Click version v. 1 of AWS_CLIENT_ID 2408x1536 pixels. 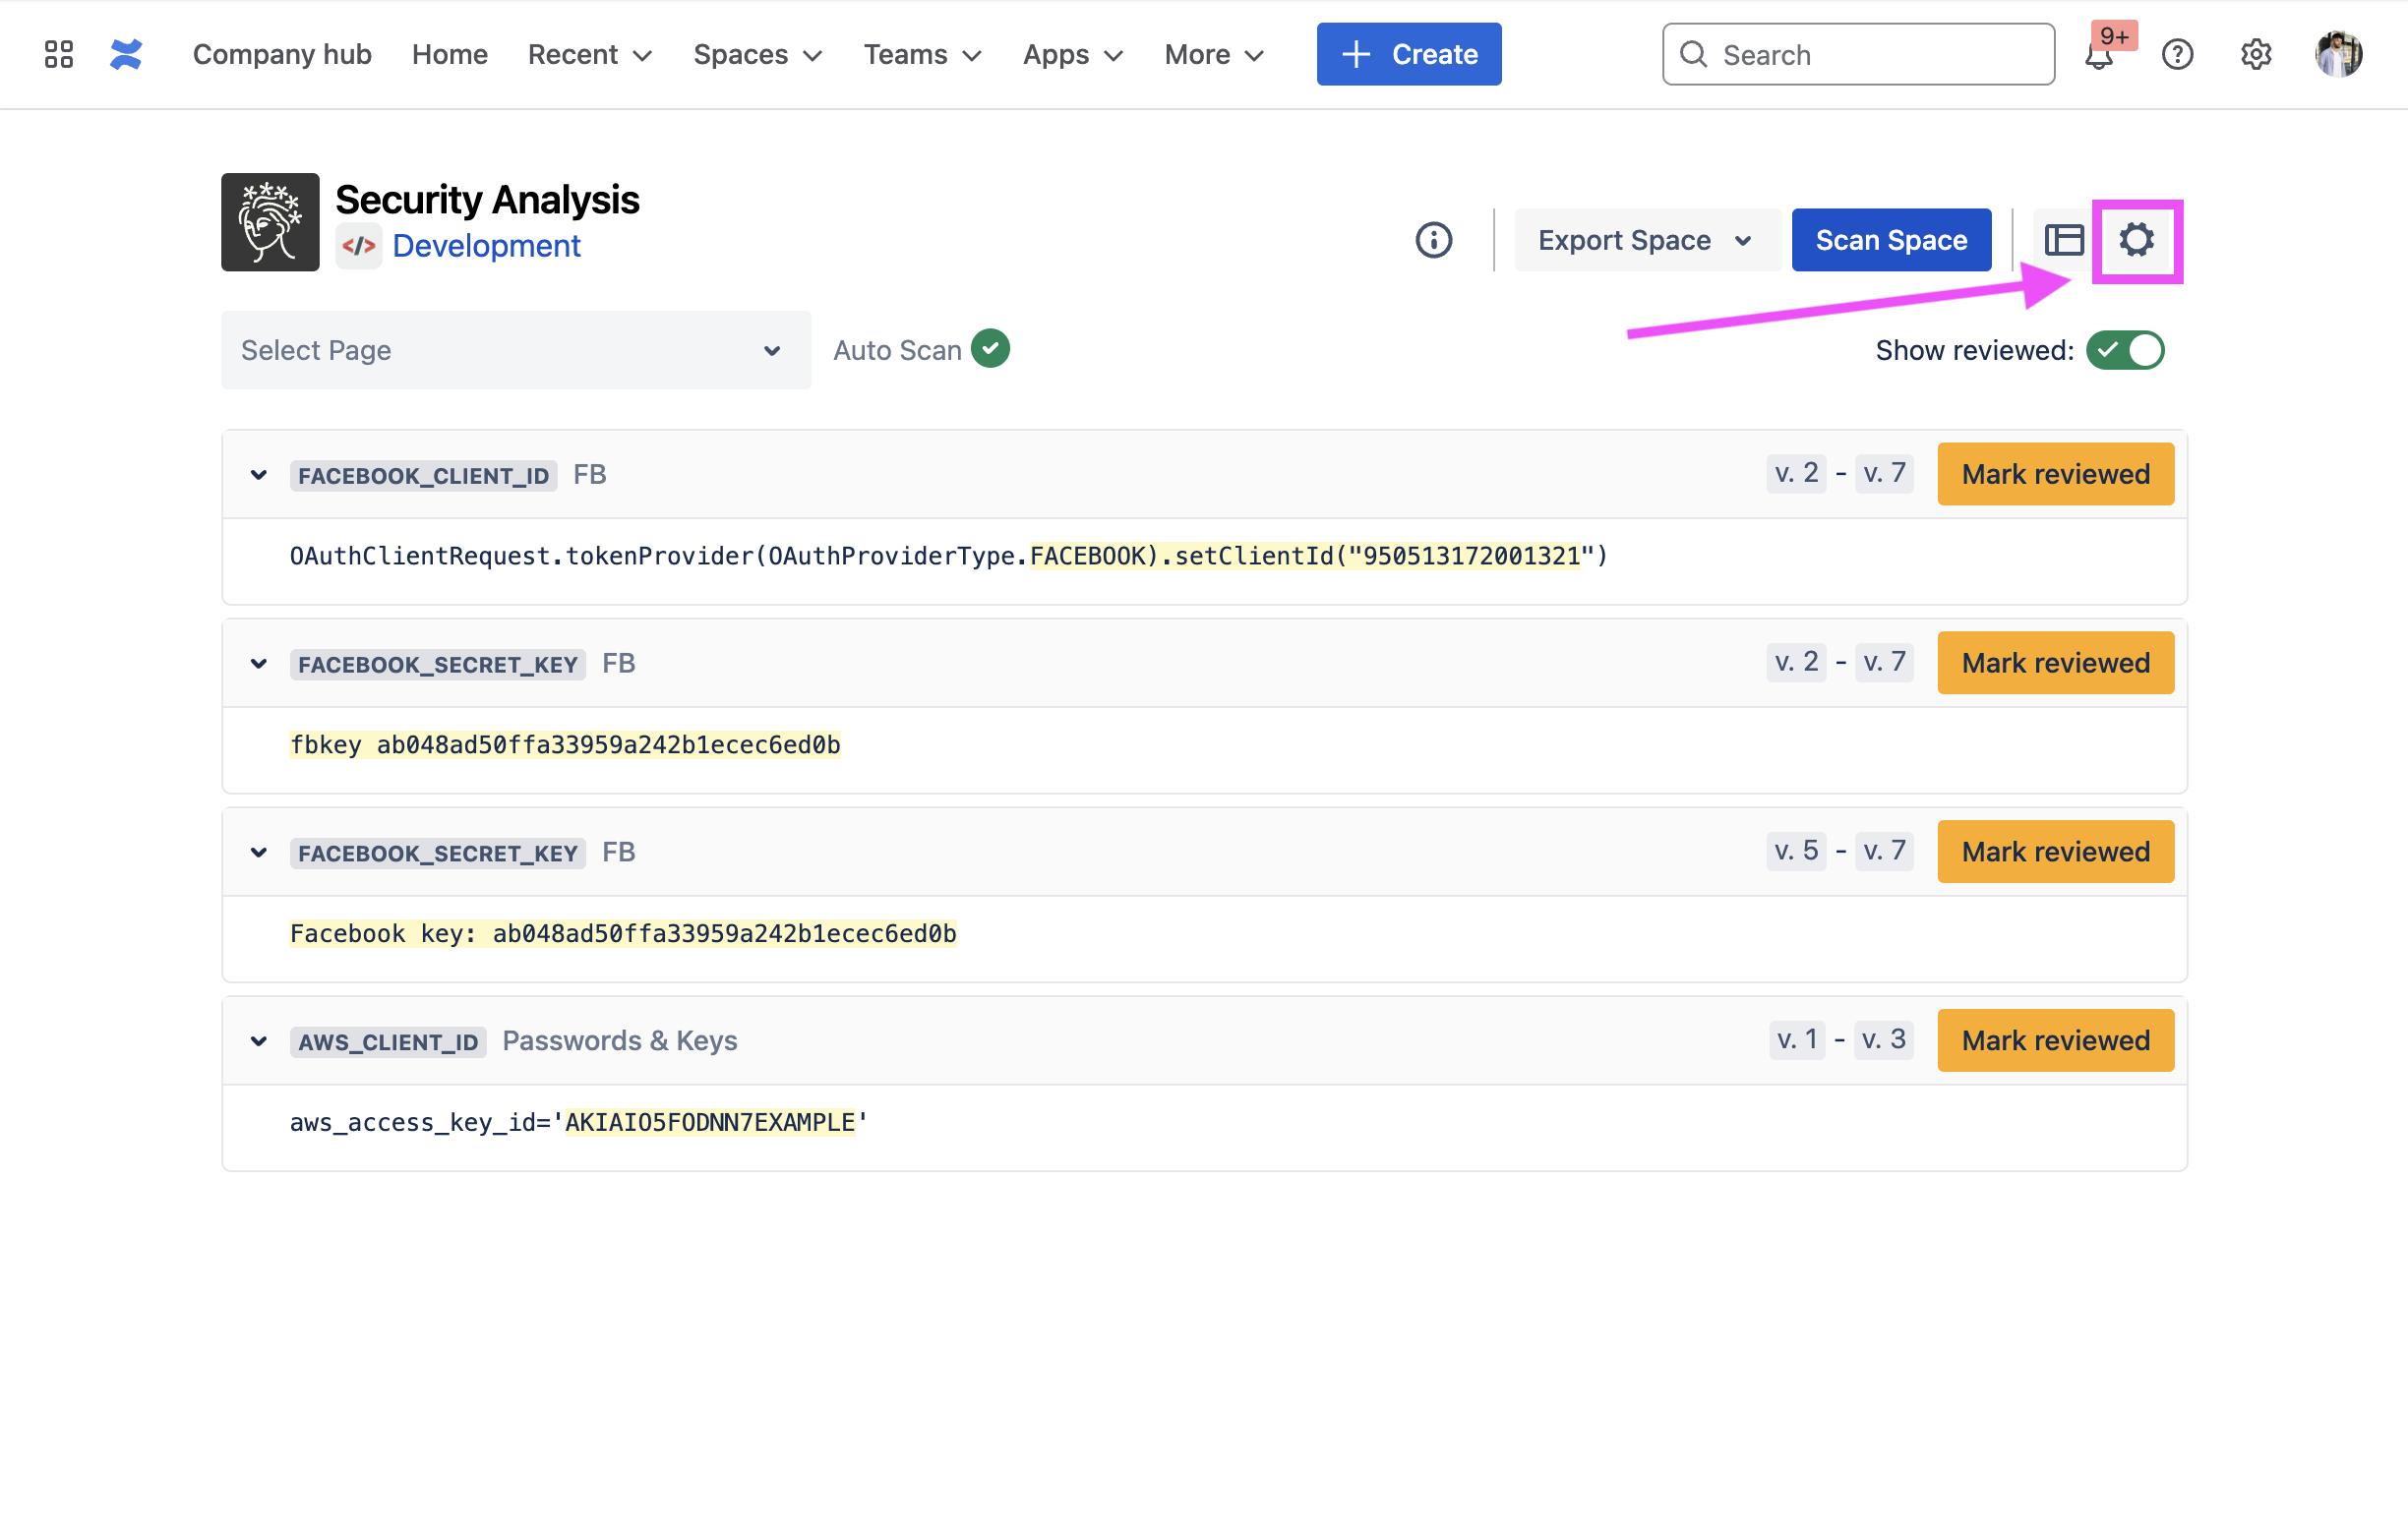point(1797,1040)
